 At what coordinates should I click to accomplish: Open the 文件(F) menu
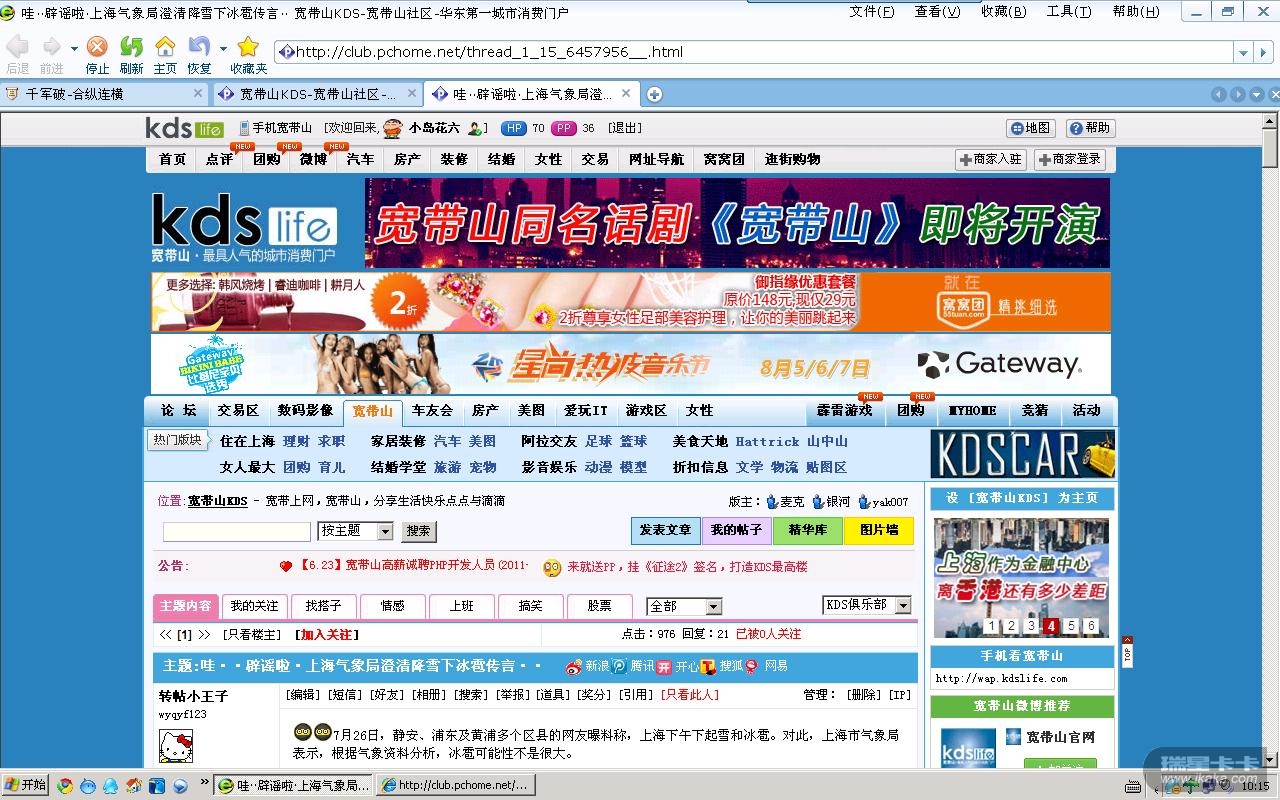(x=872, y=12)
